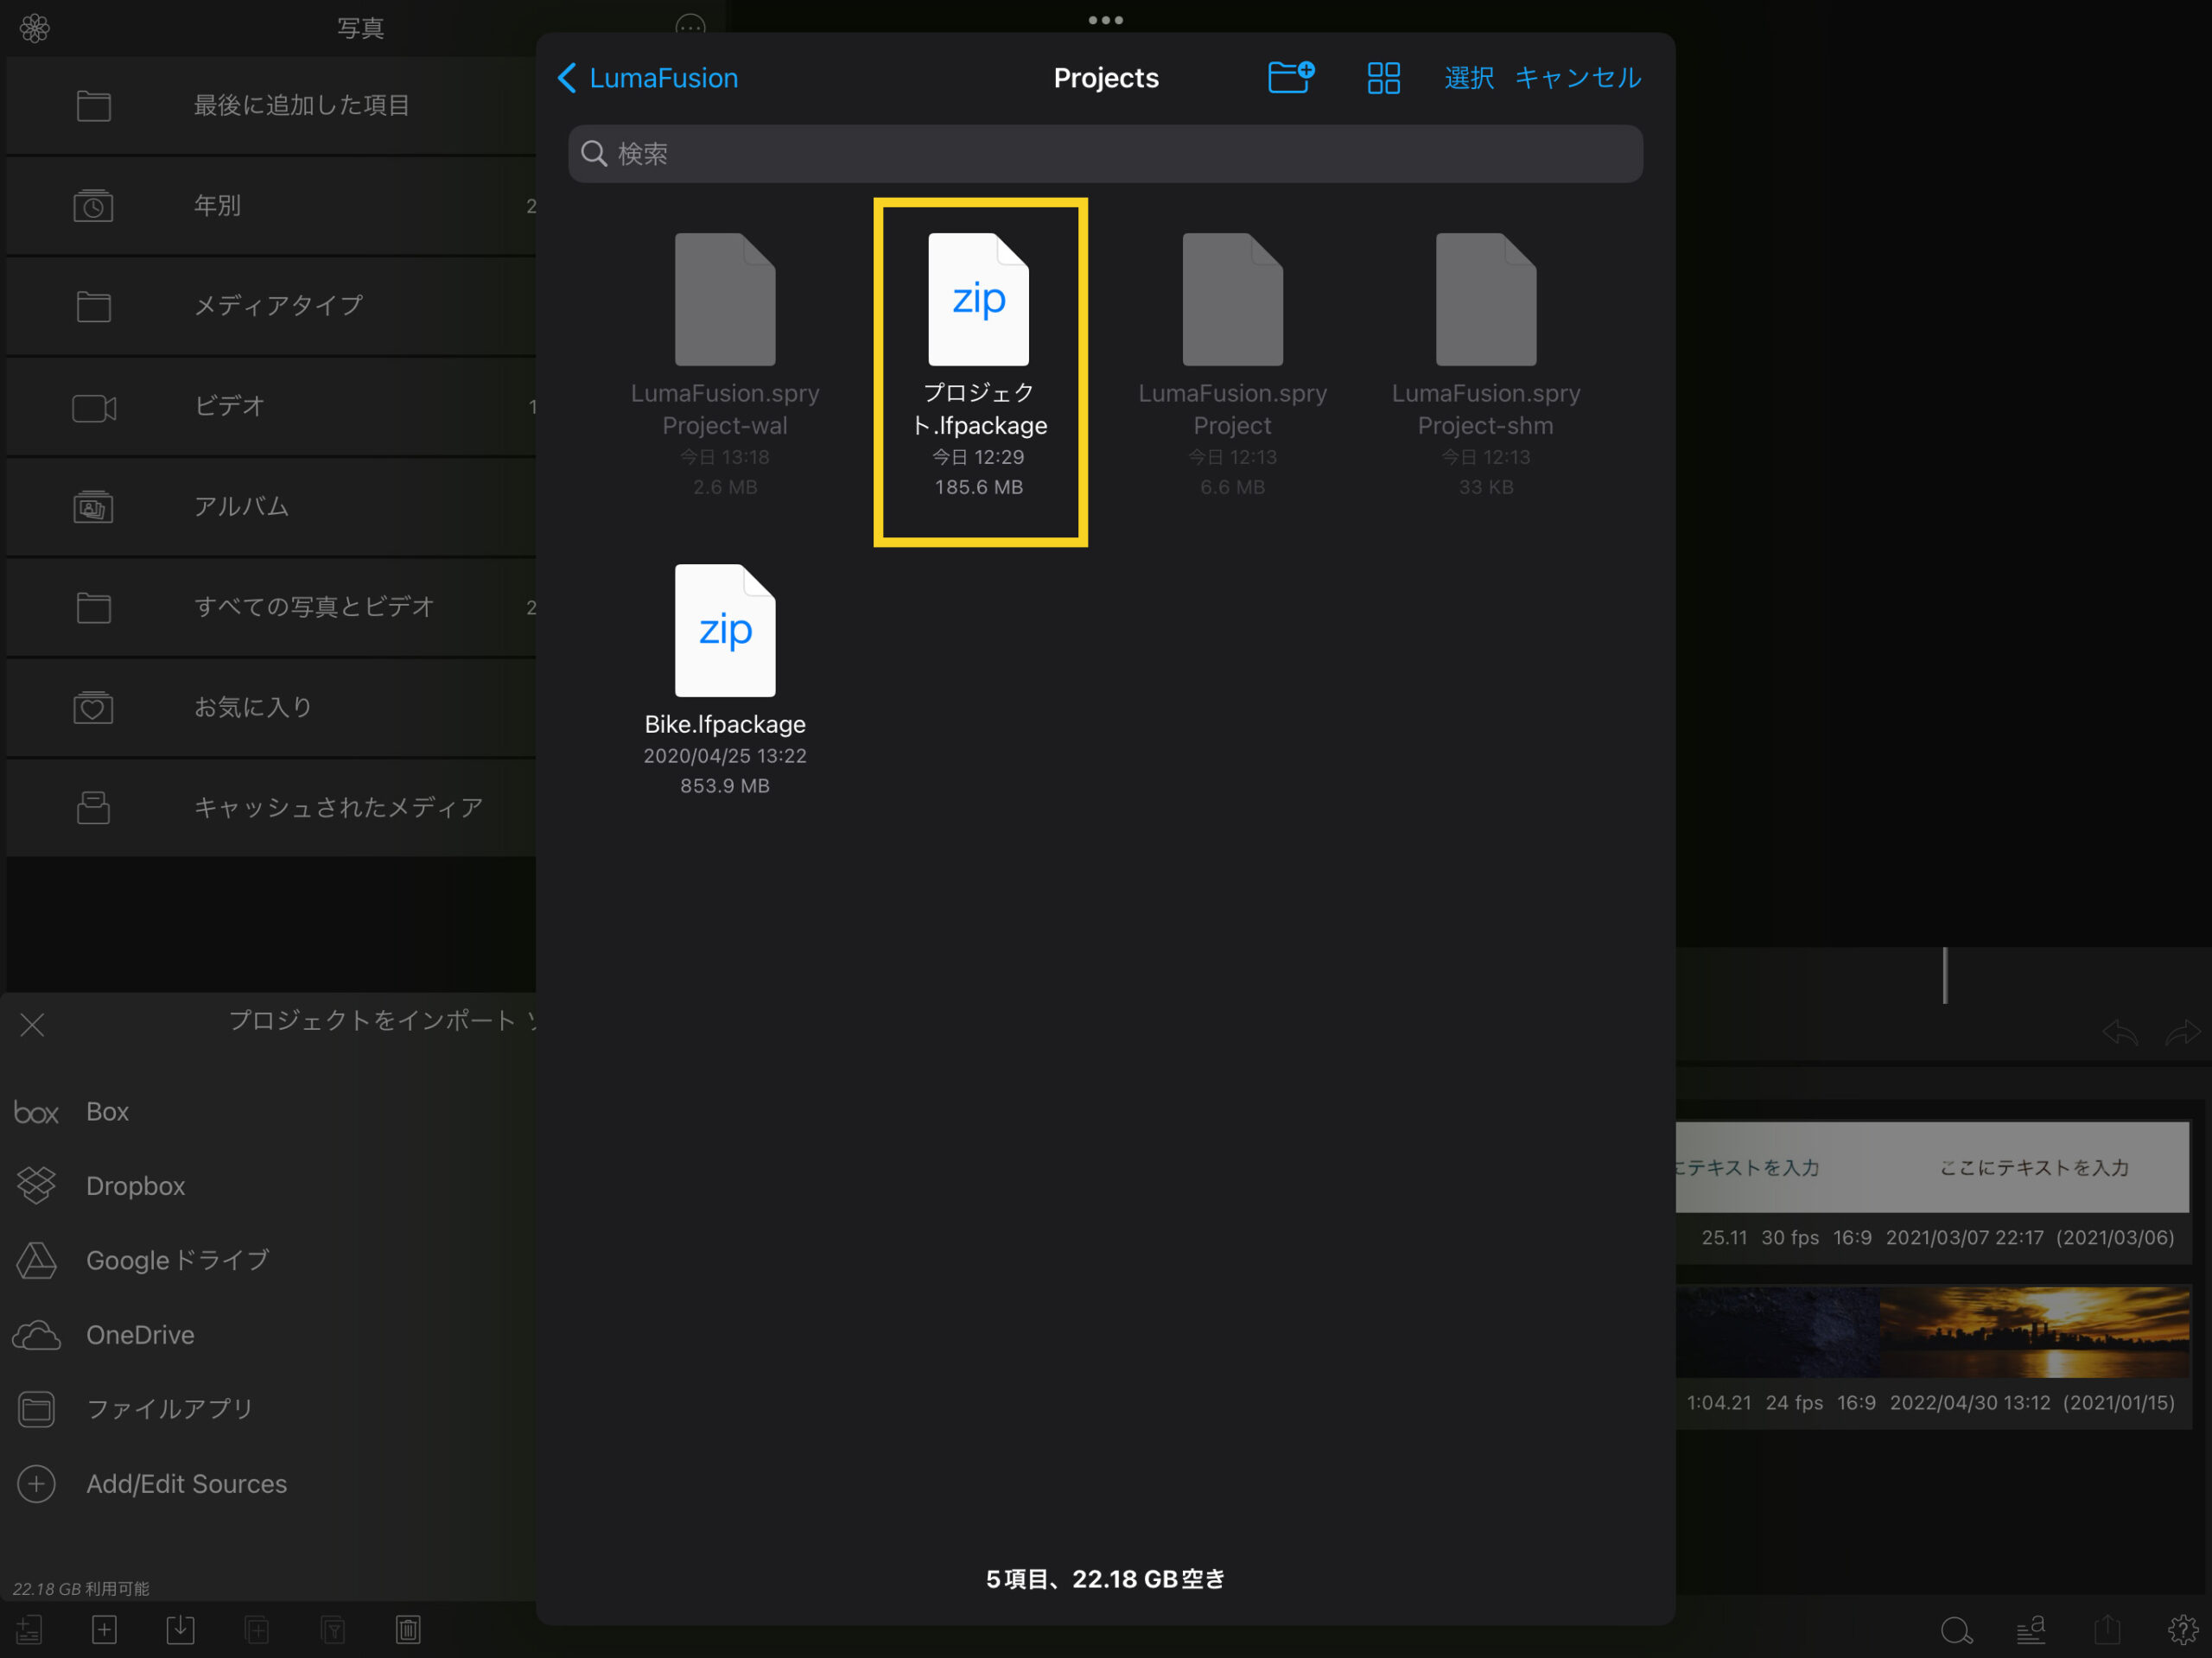Click the undo arrow

tap(2119, 1032)
